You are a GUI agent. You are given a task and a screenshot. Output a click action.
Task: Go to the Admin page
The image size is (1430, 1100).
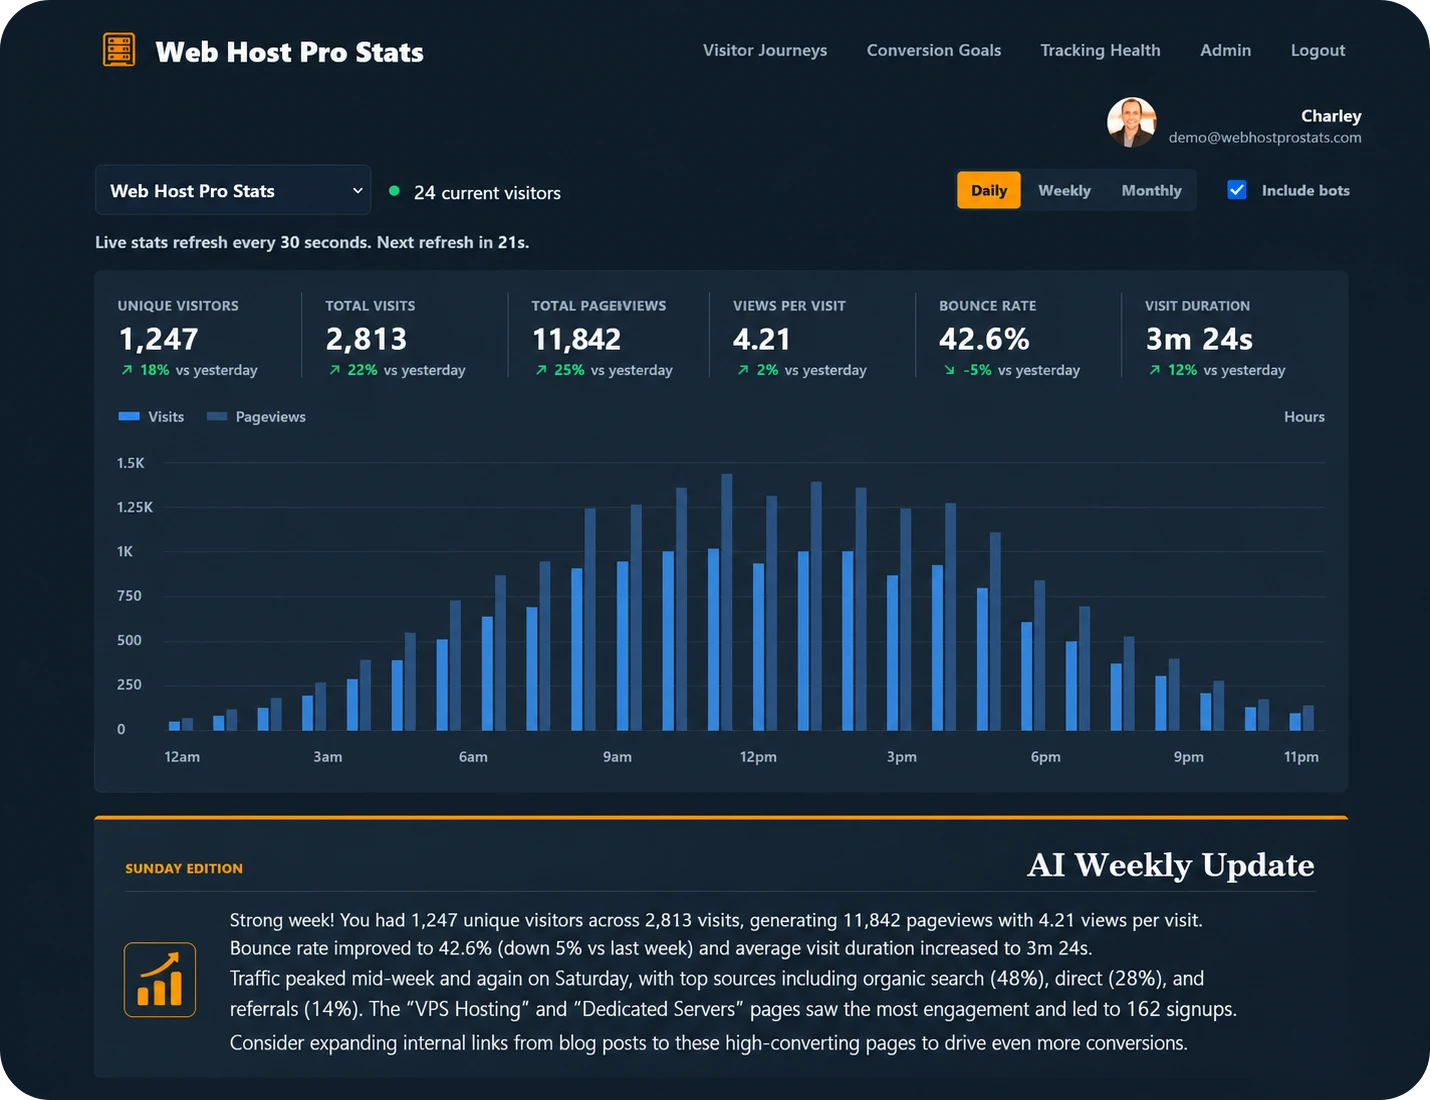pos(1225,50)
